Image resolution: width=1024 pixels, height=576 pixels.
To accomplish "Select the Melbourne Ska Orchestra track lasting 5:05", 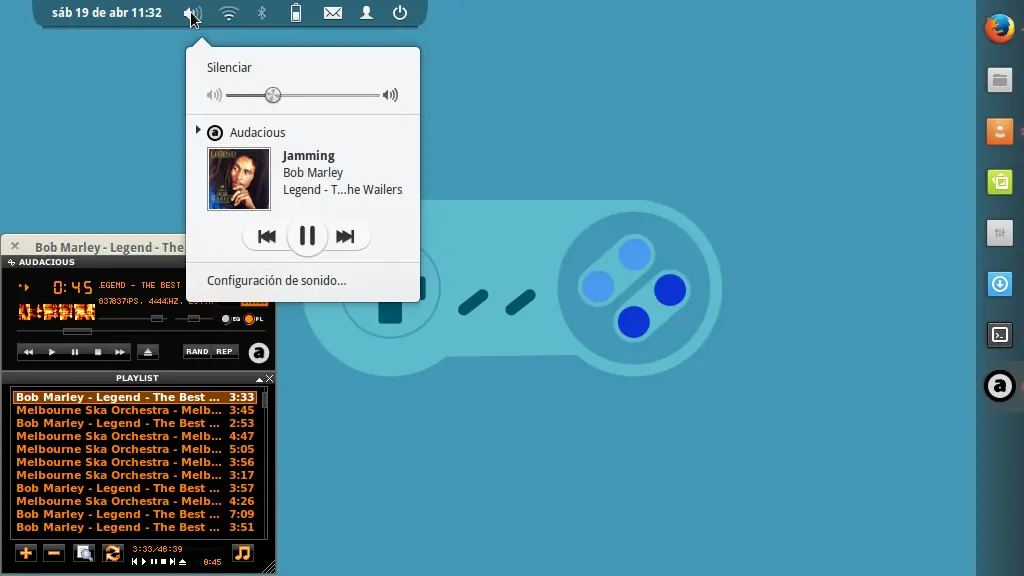I will 135,449.
